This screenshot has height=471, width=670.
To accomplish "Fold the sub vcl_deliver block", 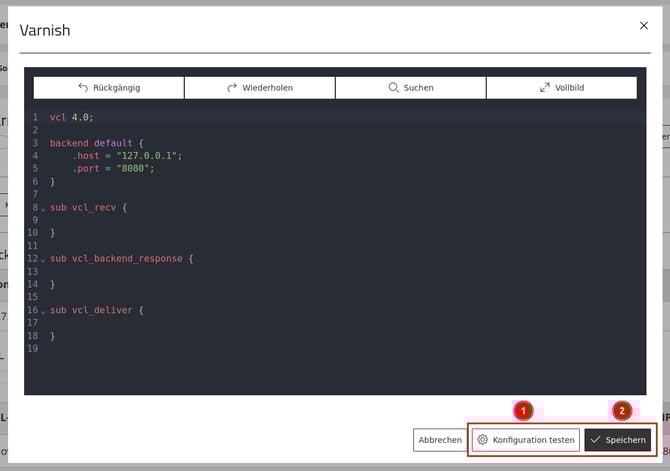I will point(43,311).
